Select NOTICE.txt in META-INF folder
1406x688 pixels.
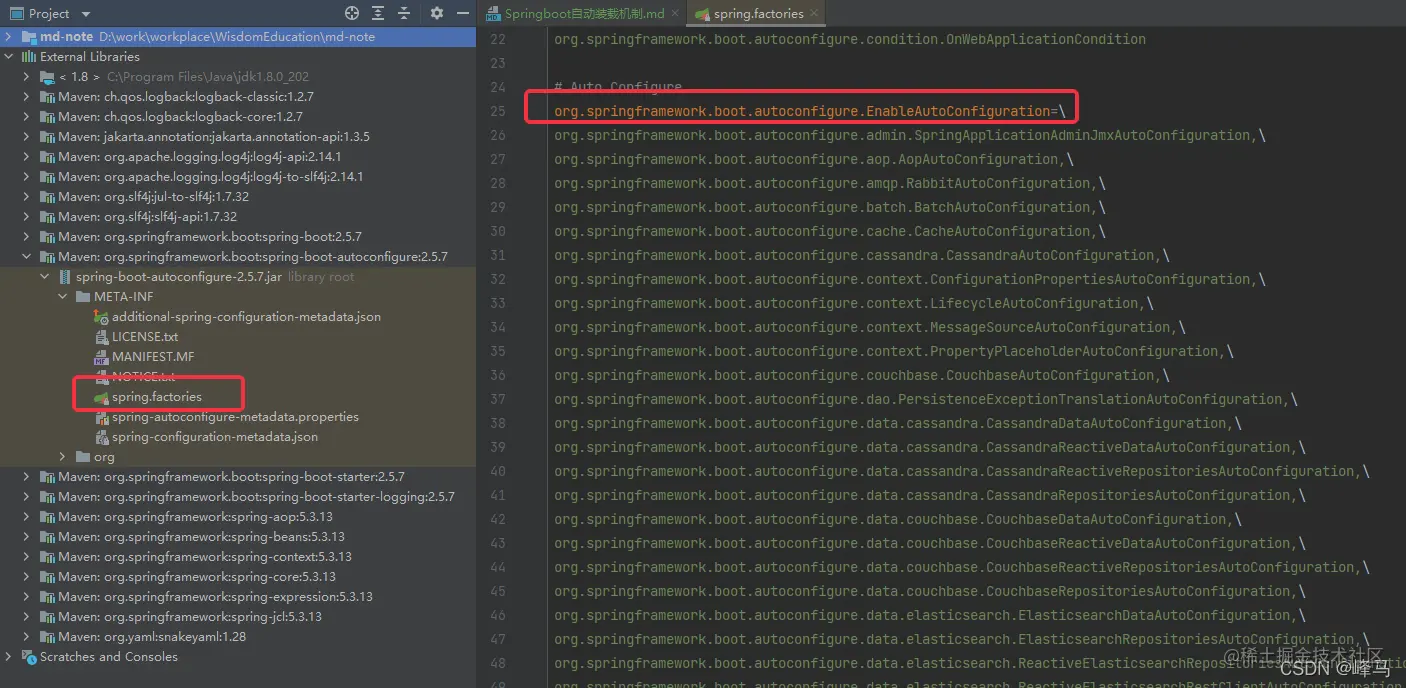click(144, 377)
